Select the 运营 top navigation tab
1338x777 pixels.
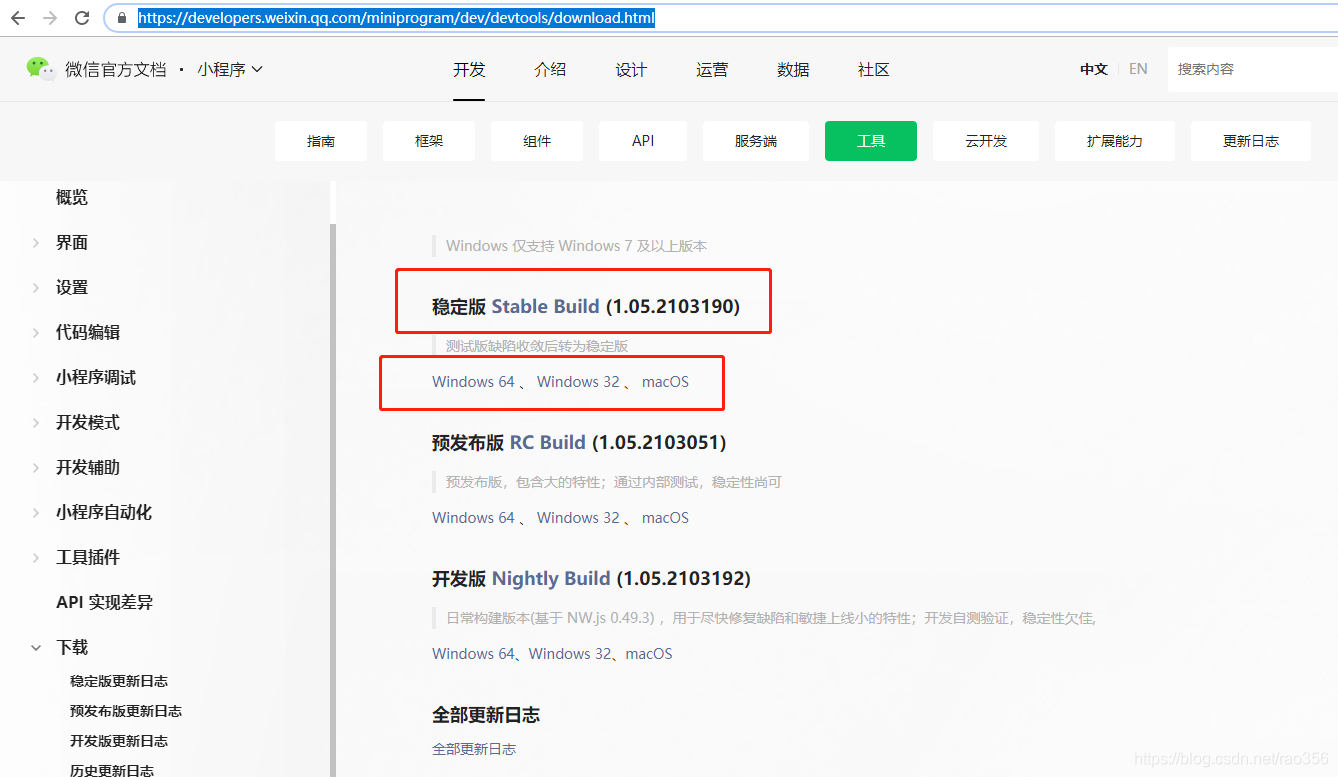[712, 69]
